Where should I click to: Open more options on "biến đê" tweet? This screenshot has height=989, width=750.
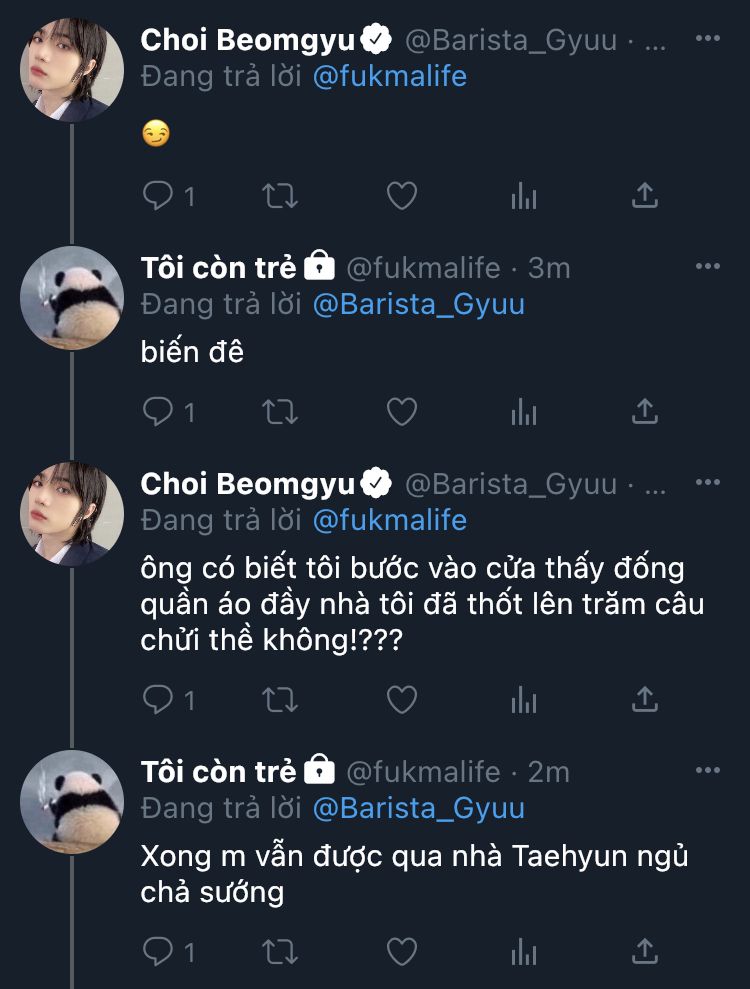tap(707, 267)
